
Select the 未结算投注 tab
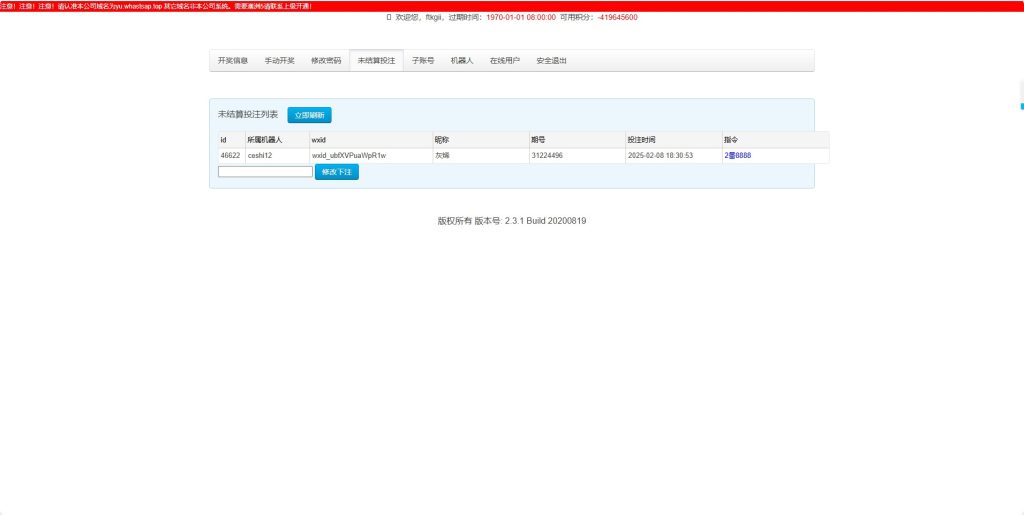coord(376,61)
